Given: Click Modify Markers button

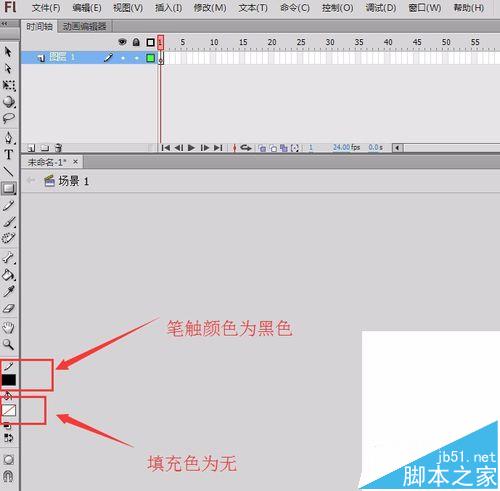Looking at the screenshot, I should (x=295, y=148).
